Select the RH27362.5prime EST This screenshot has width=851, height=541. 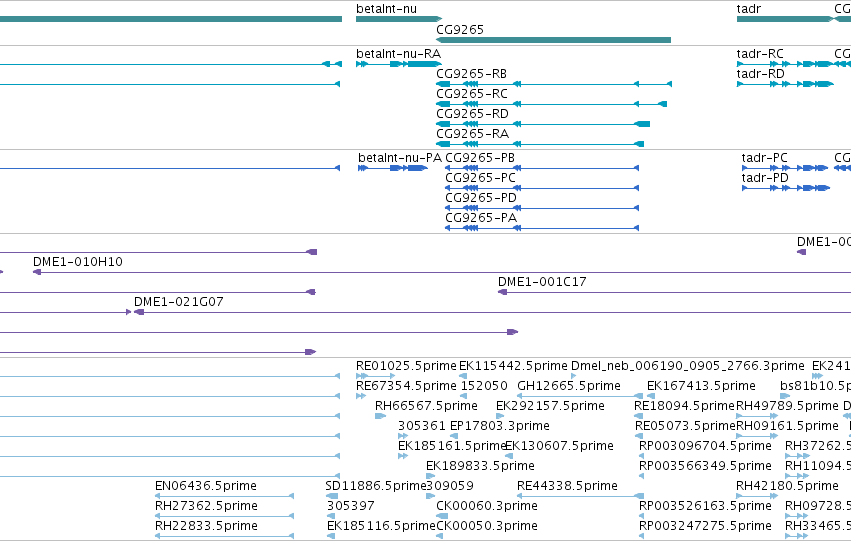click(x=225, y=516)
